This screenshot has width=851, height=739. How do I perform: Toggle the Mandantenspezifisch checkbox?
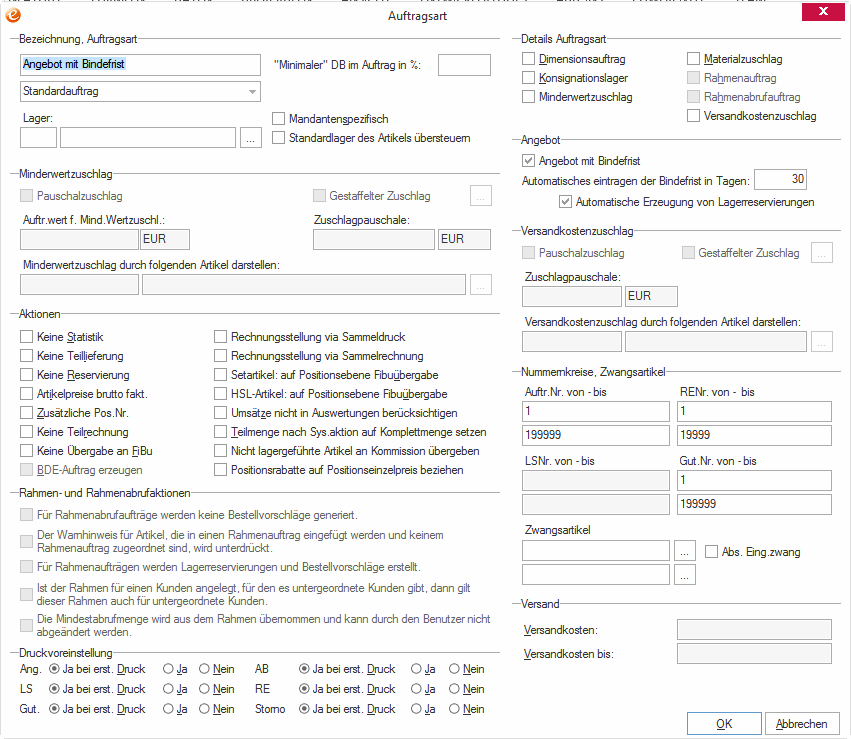278,119
